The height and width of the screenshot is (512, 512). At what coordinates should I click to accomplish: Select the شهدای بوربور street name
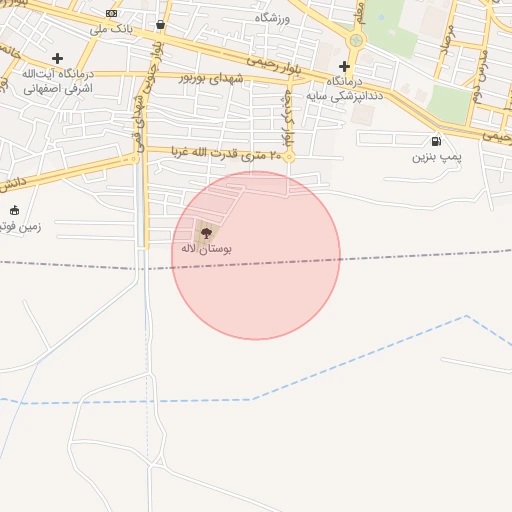[x=211, y=79]
